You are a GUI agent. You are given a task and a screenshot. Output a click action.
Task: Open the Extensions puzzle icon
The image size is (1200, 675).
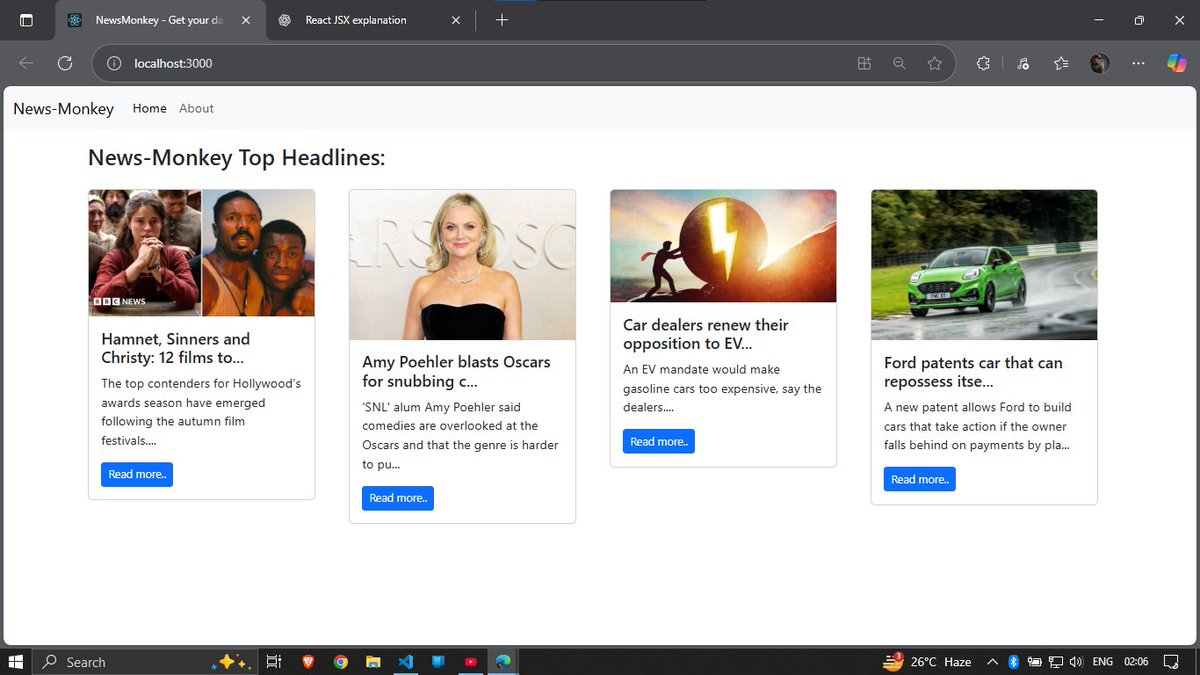coord(983,63)
